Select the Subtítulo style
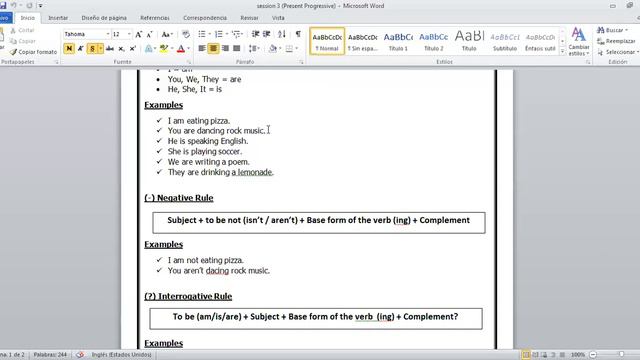640x360 pixels. point(504,41)
